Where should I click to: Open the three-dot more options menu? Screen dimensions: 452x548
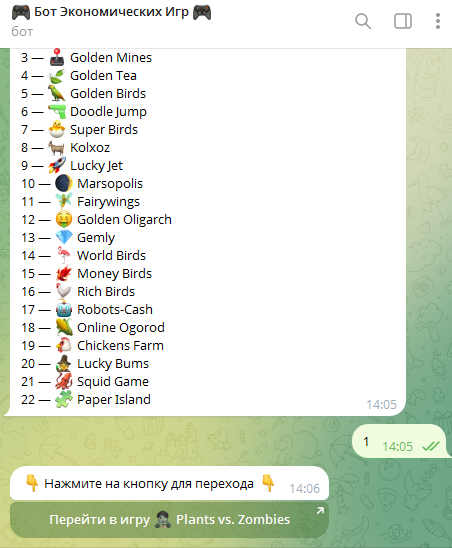438,21
